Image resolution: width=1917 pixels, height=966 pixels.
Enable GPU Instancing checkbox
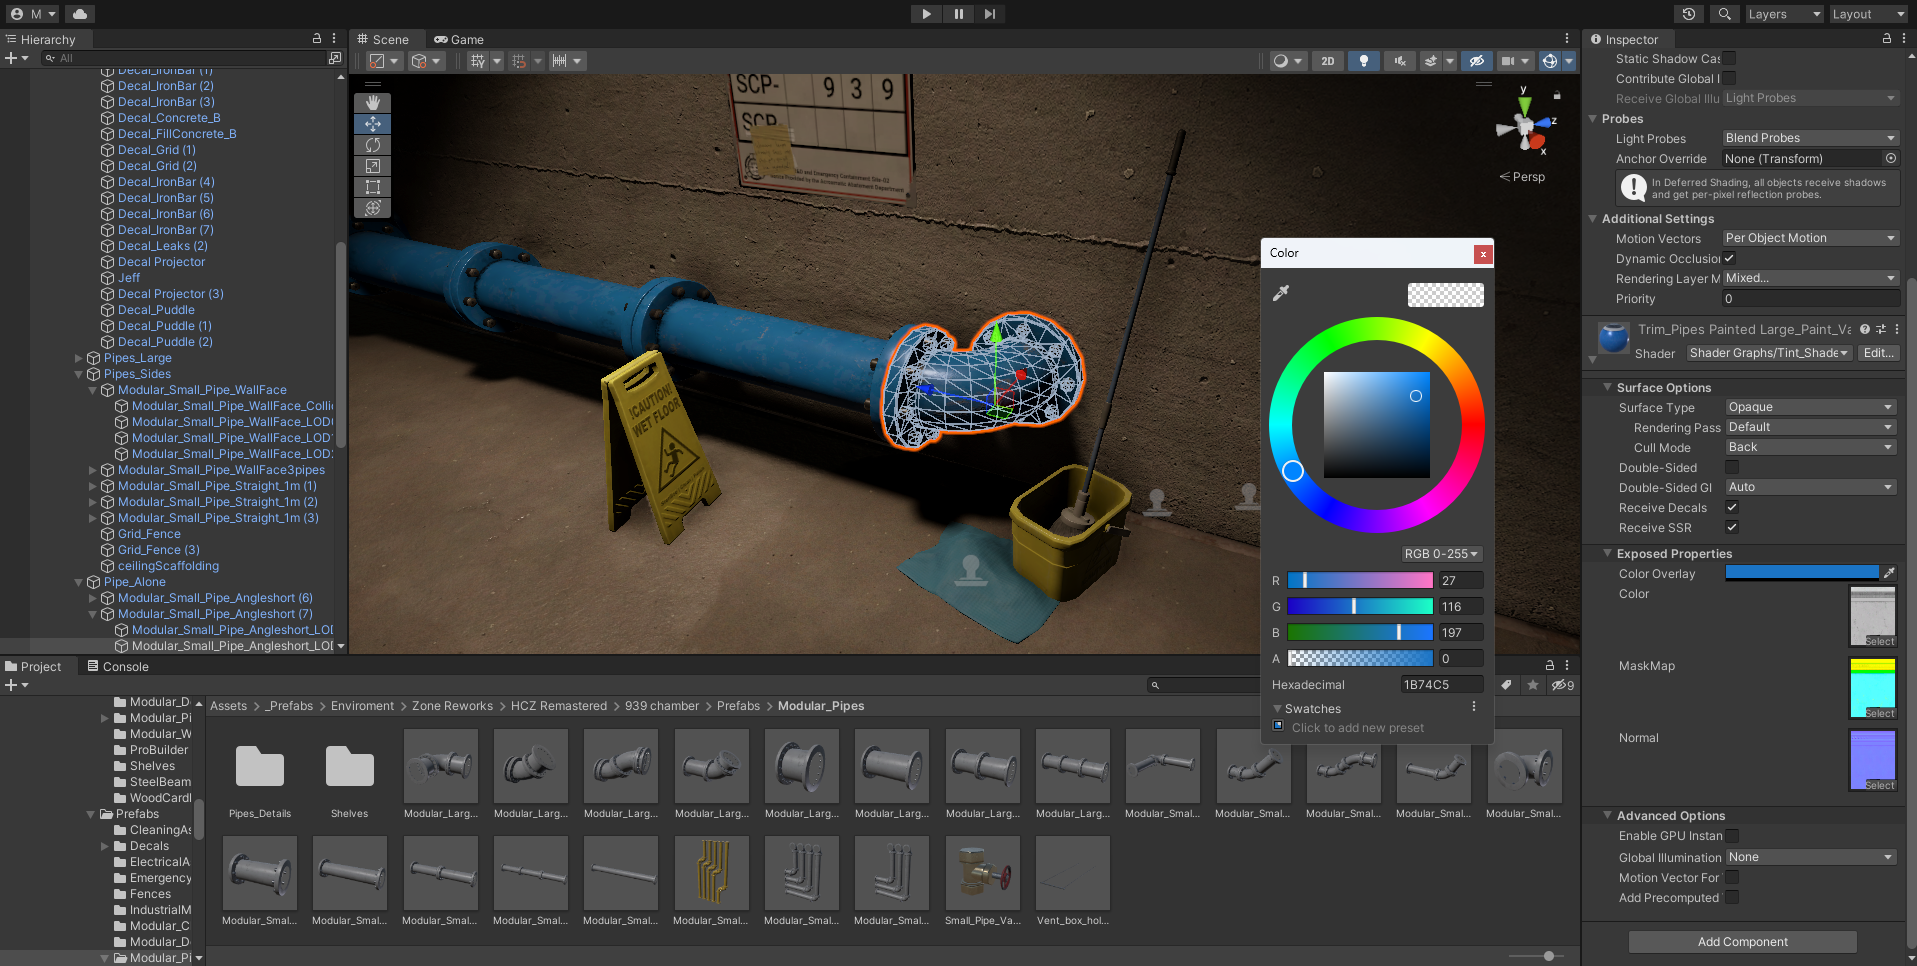pos(1732,835)
